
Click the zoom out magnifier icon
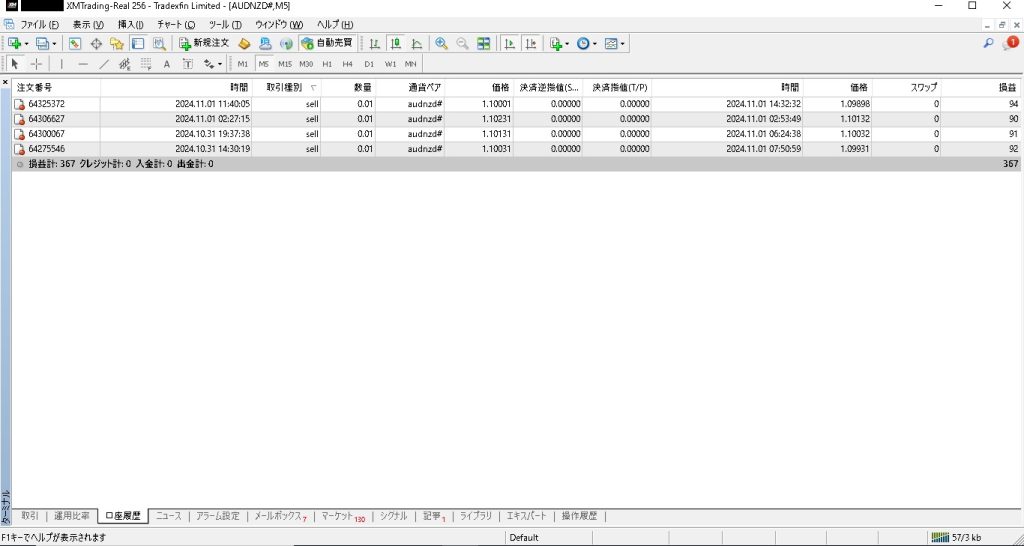tap(462, 43)
